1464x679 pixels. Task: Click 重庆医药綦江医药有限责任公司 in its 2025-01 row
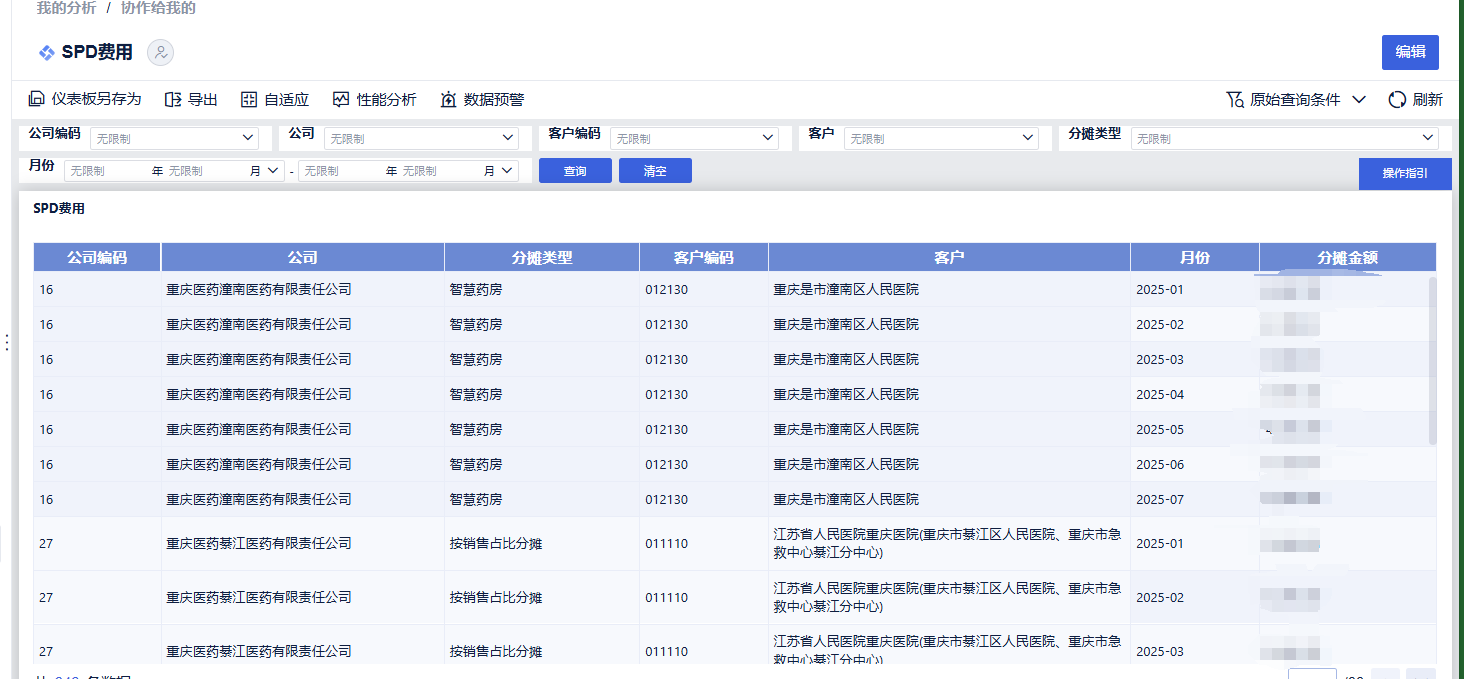(x=259, y=544)
